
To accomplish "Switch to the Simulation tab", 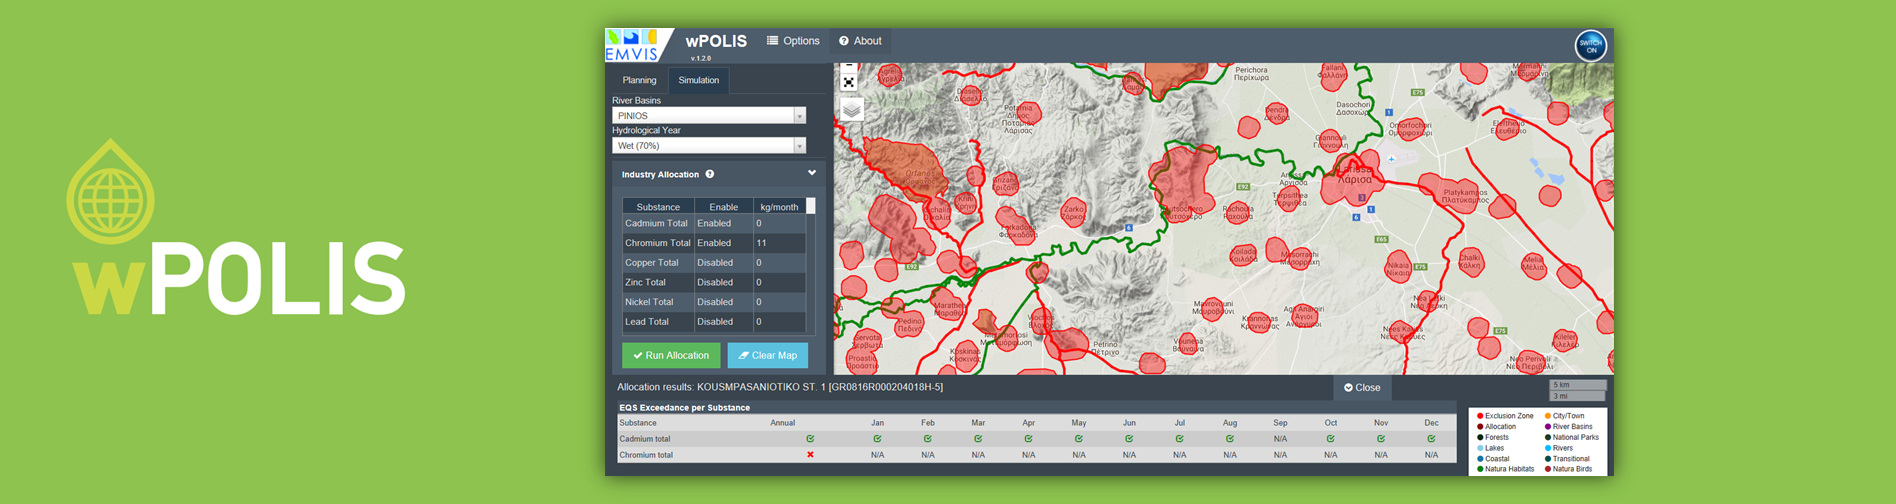I will [x=698, y=80].
